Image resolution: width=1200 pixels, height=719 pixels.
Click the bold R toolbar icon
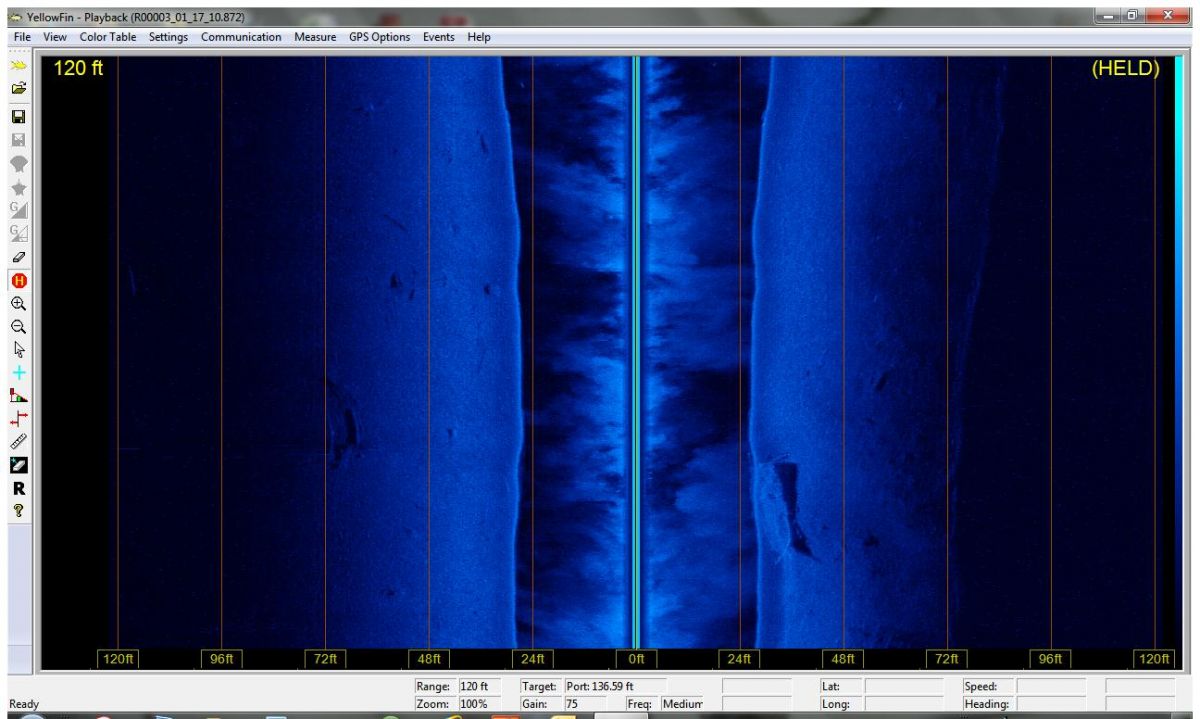[18, 489]
